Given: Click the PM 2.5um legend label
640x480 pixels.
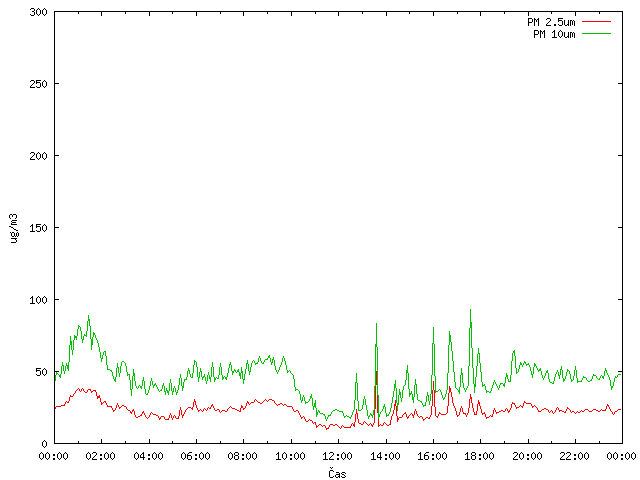Looking at the screenshot, I should [551, 22].
